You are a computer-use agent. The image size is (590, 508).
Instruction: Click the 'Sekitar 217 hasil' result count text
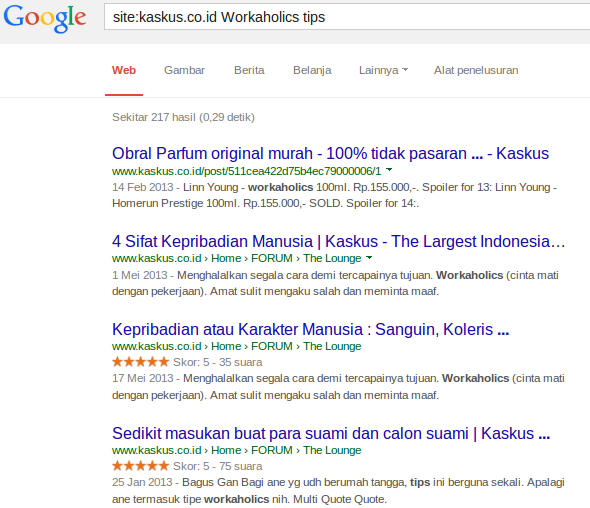click(183, 117)
